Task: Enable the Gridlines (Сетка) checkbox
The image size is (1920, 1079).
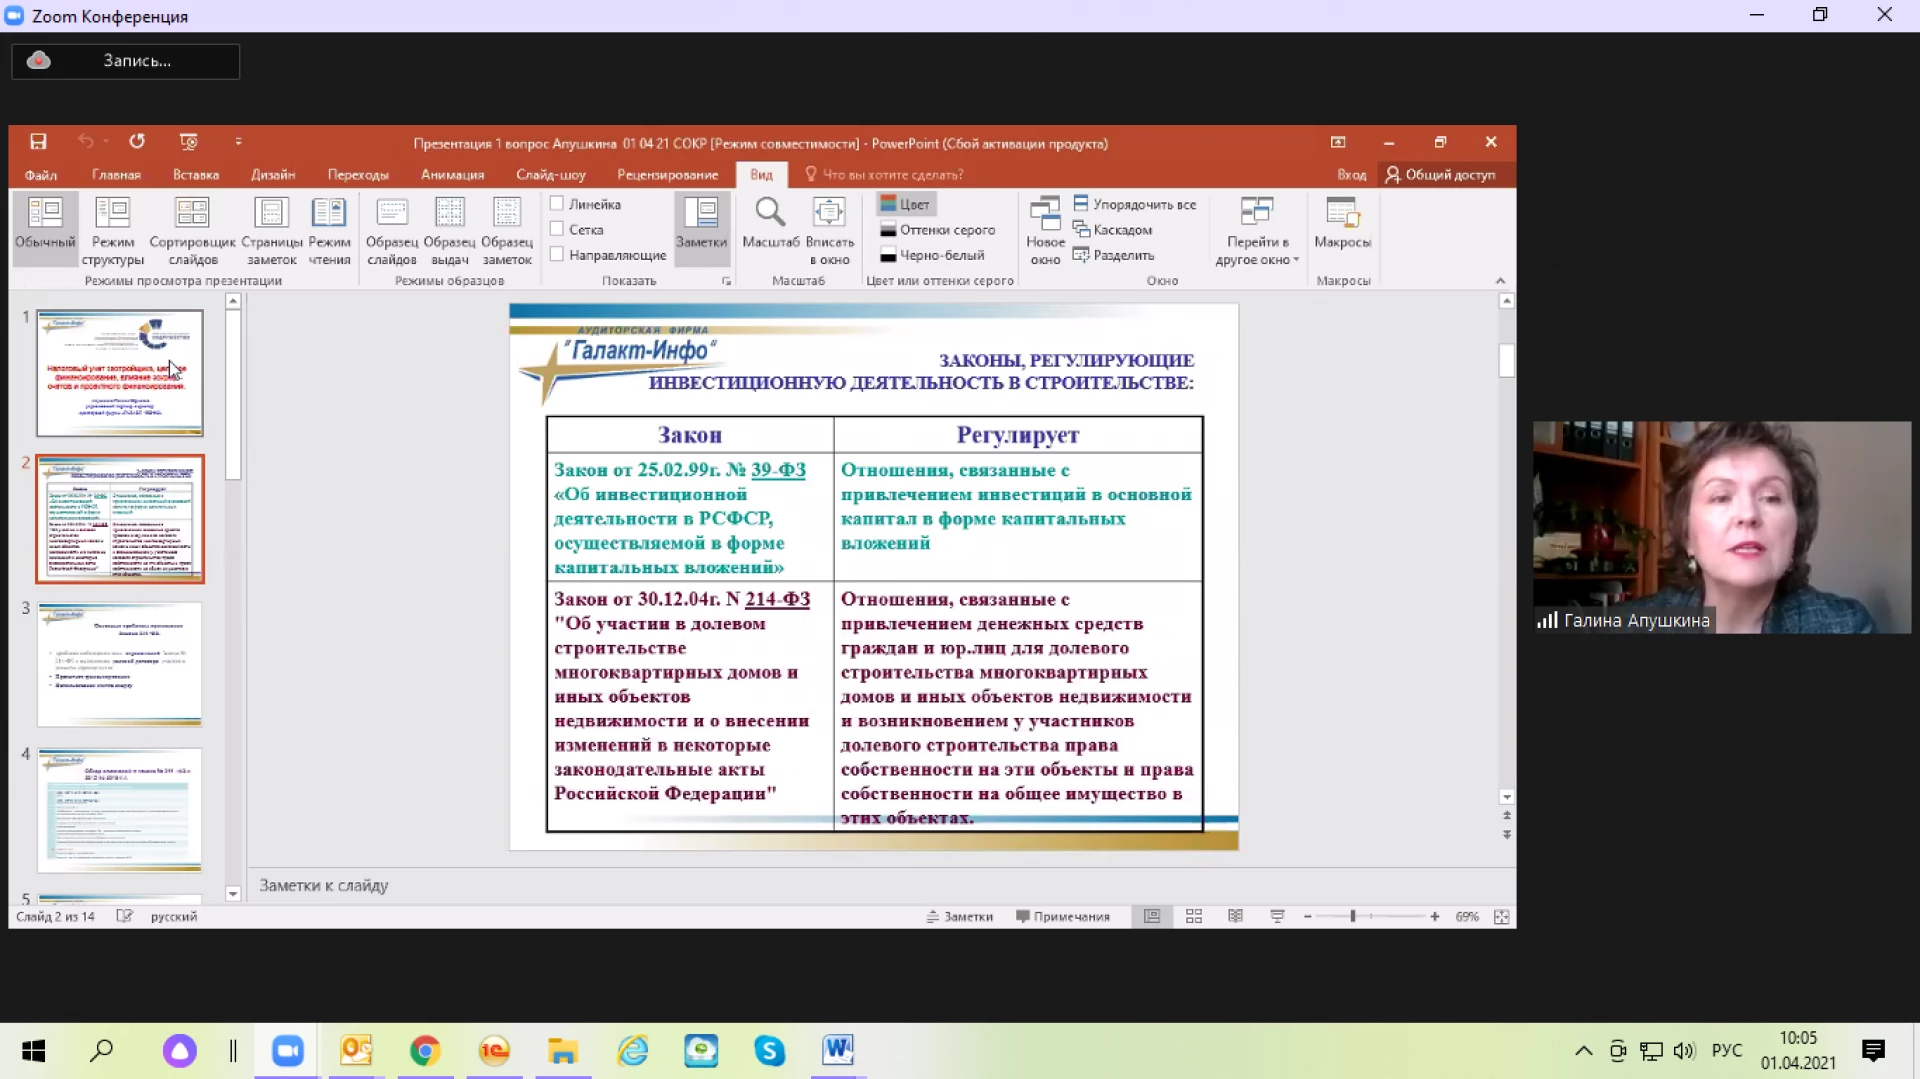Action: pos(557,230)
